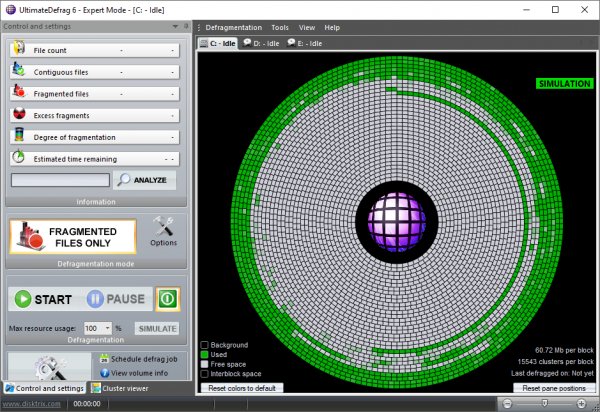
Task: Click the View volume info icon
Action: (104, 373)
